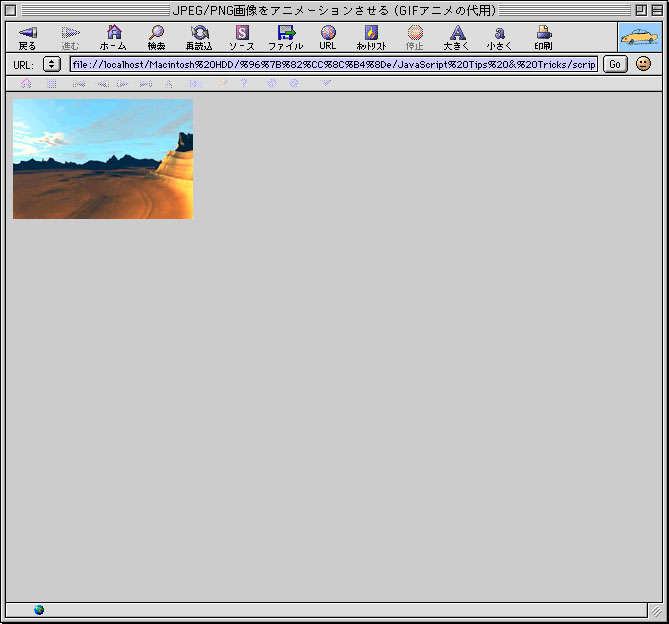The image size is (669, 624).
Task: Click the dimmed home icon in links toolbar
Action: [26, 83]
